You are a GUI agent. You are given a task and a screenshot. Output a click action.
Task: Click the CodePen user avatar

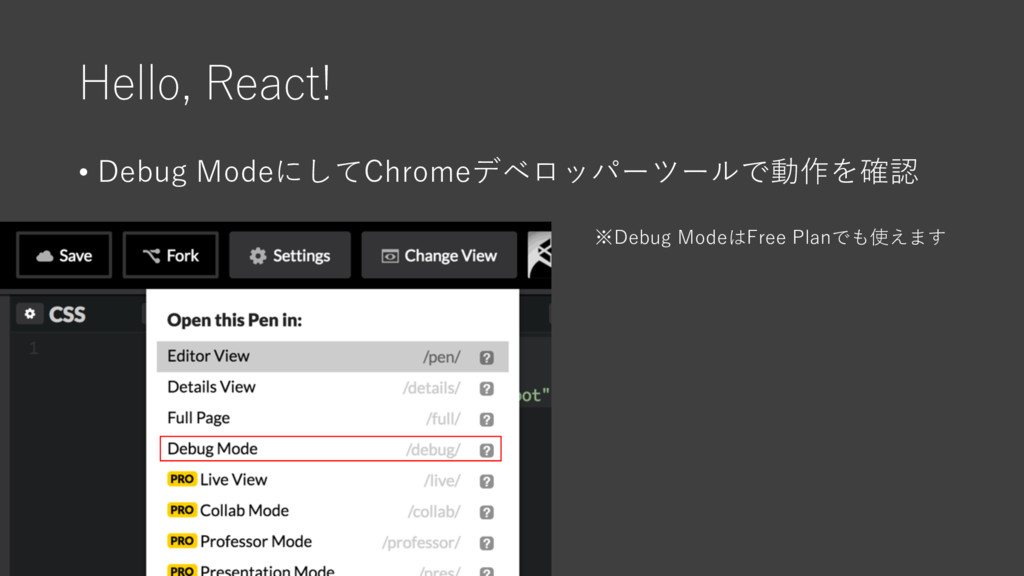[539, 255]
